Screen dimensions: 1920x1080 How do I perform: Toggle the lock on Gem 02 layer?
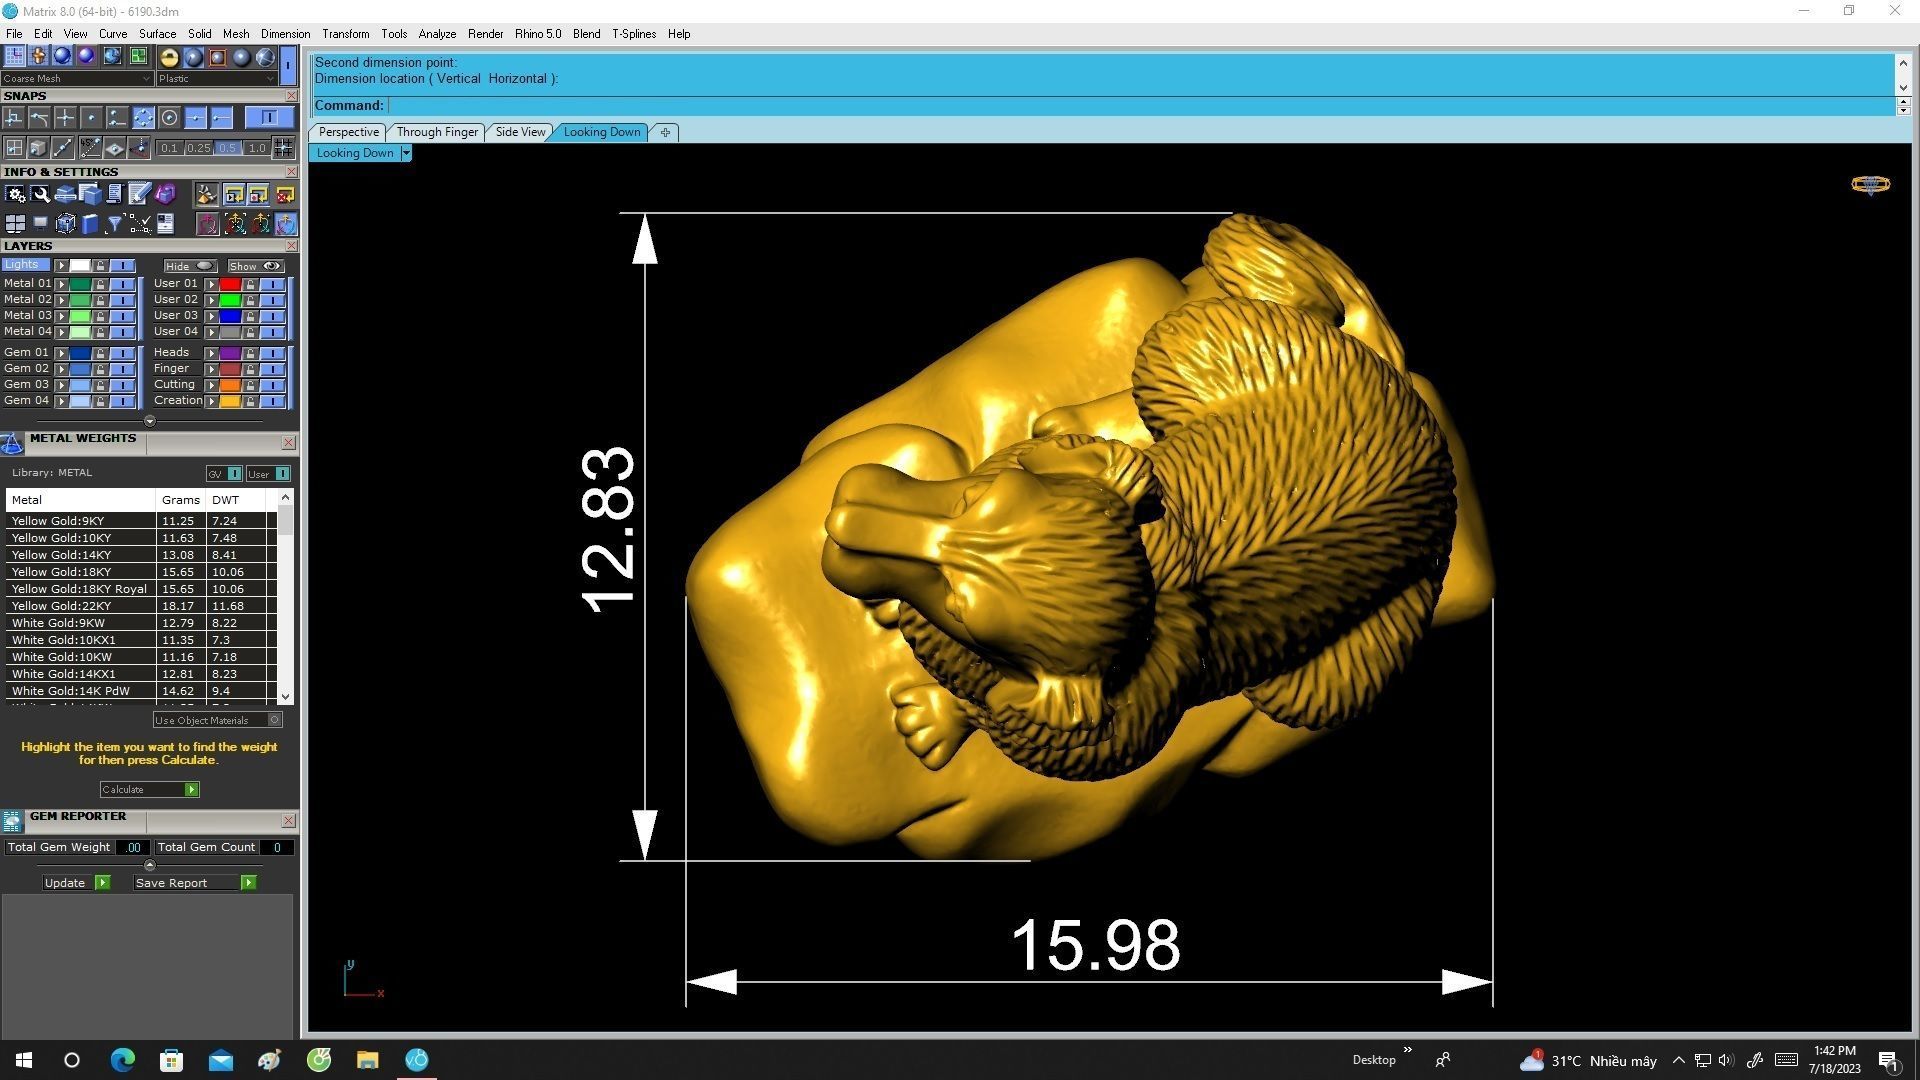click(100, 369)
